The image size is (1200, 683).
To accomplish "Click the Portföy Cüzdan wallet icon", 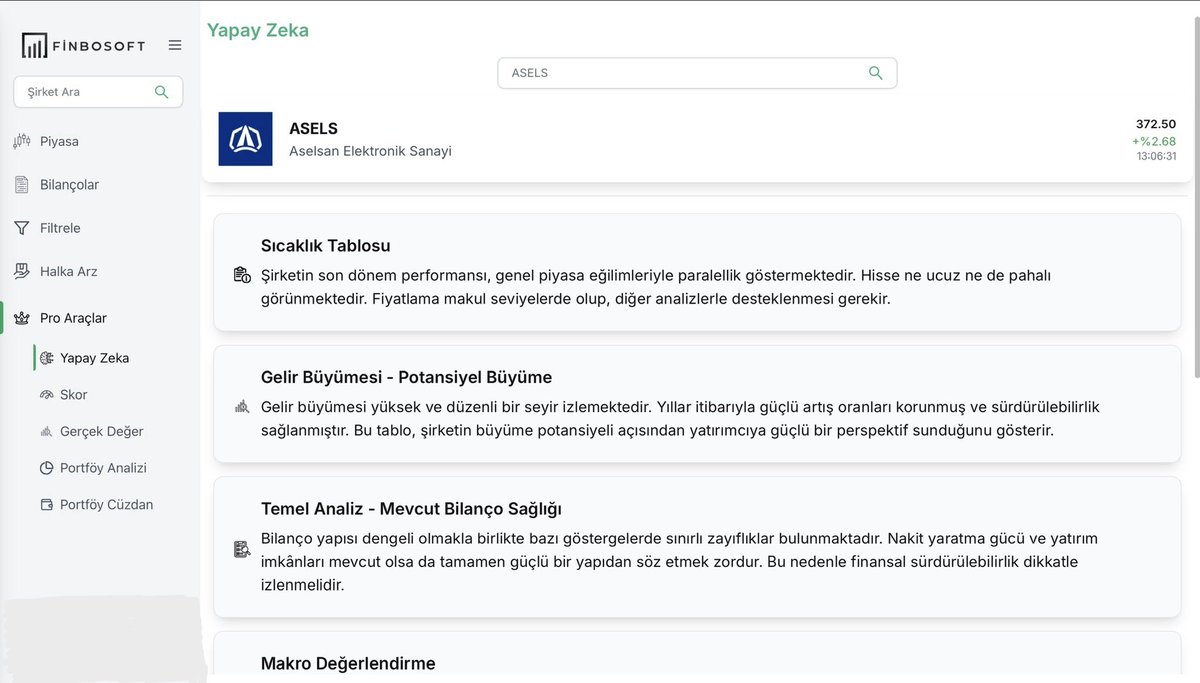I will click(x=46, y=505).
